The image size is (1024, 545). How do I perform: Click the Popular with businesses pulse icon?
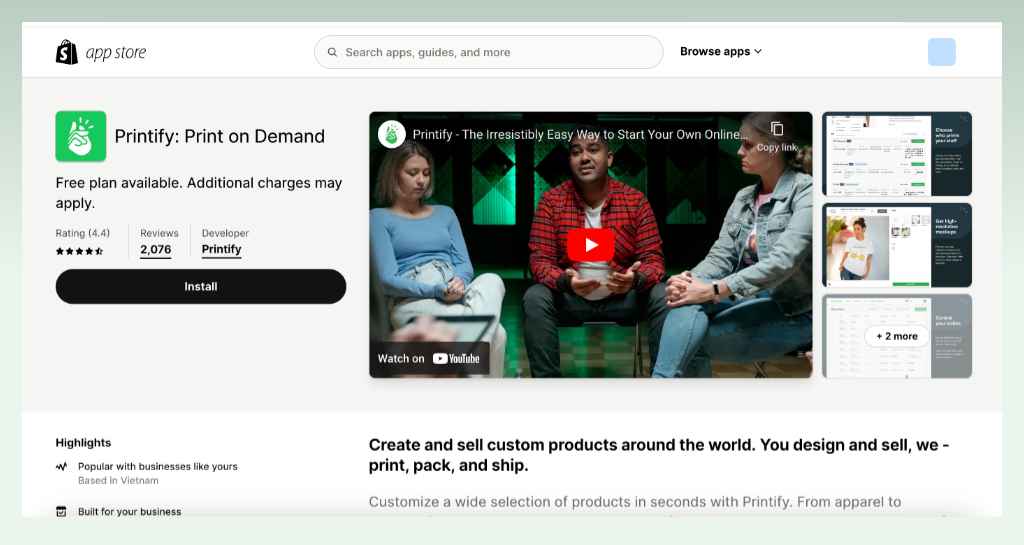point(61,467)
